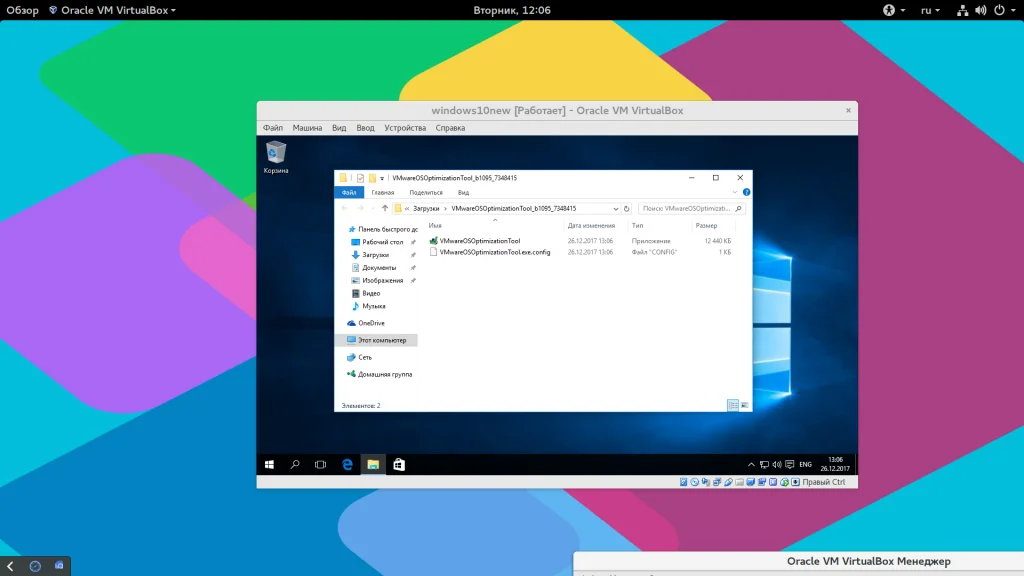Open Обзор activities overview
This screenshot has height=576, width=1024.
tap(22, 10)
